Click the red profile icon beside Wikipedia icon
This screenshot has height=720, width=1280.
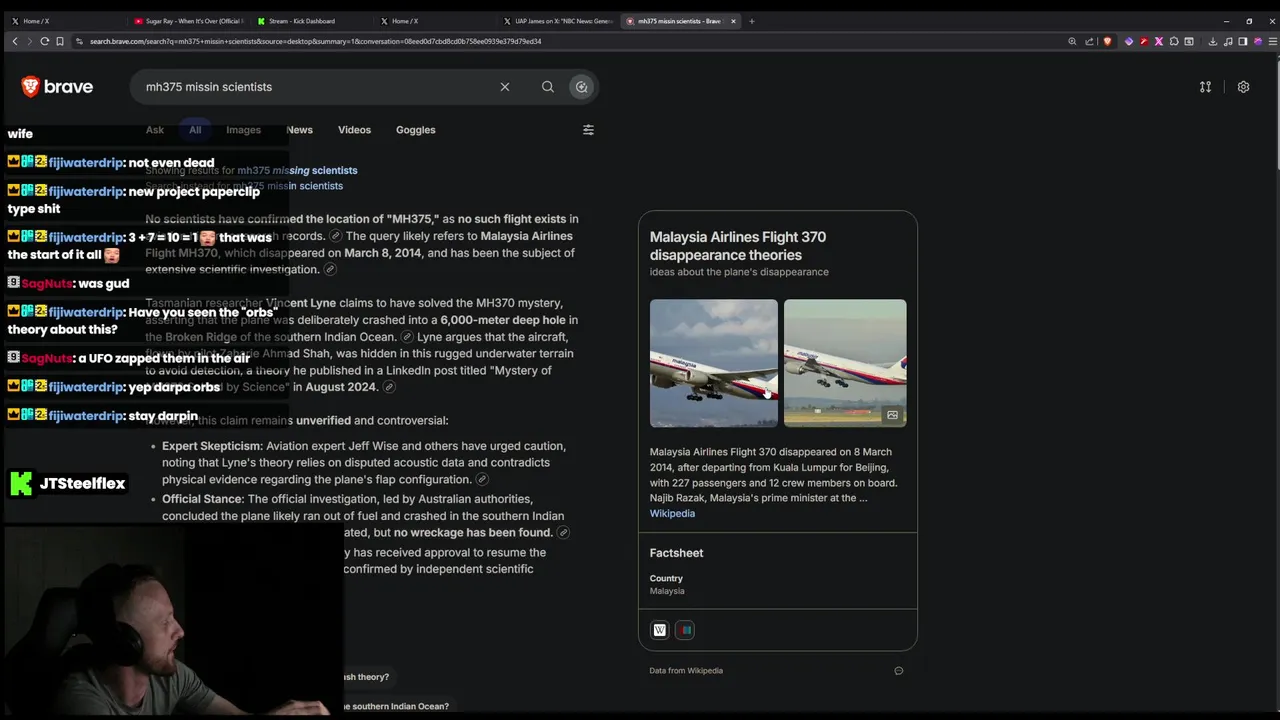(x=685, y=630)
